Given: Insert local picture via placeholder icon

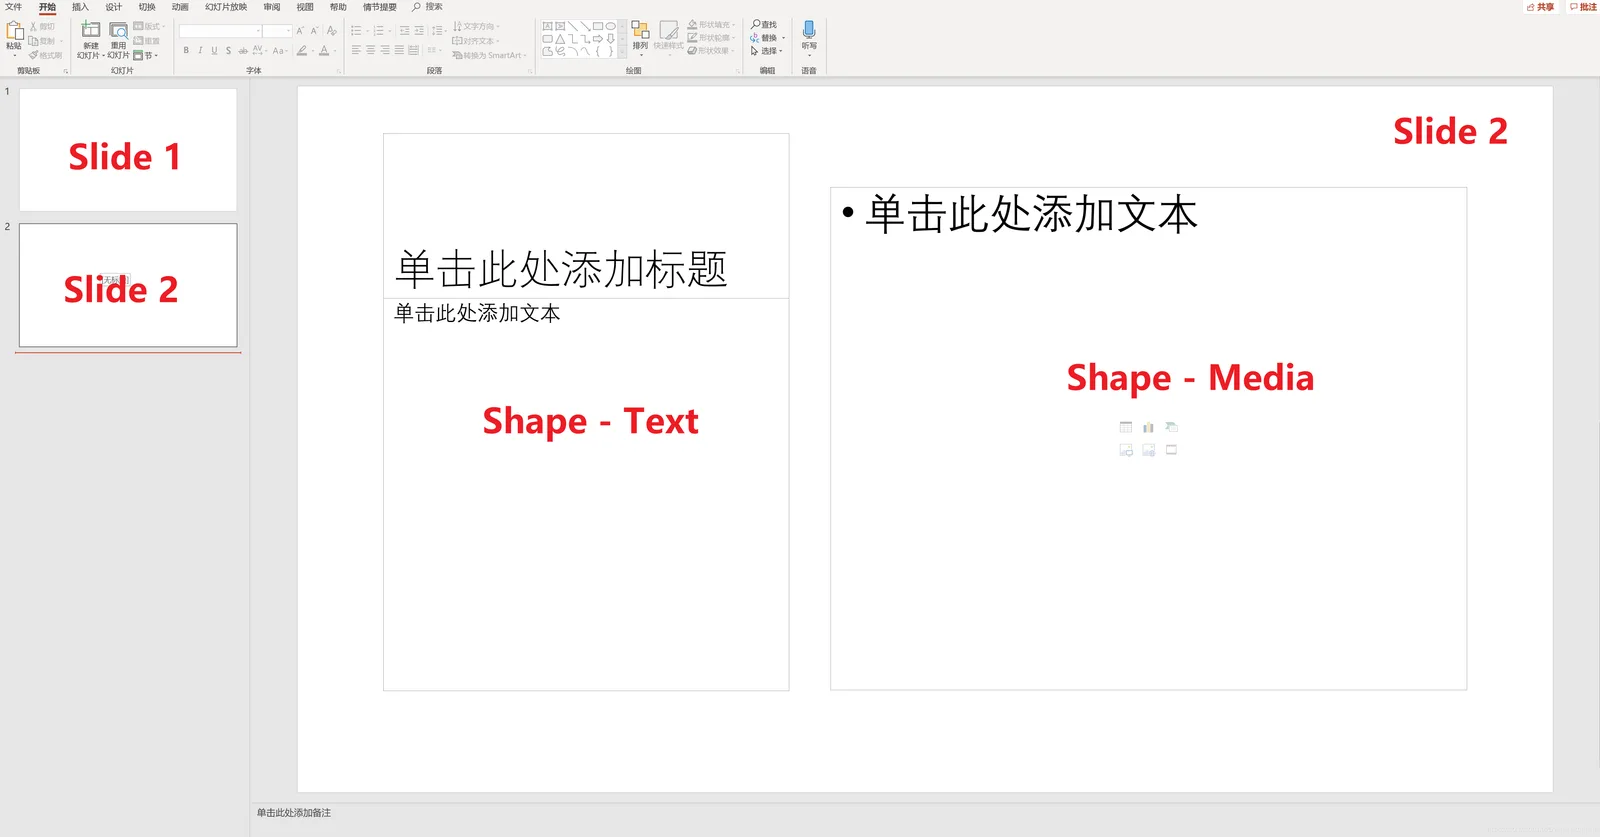Looking at the screenshot, I should click(x=1126, y=450).
